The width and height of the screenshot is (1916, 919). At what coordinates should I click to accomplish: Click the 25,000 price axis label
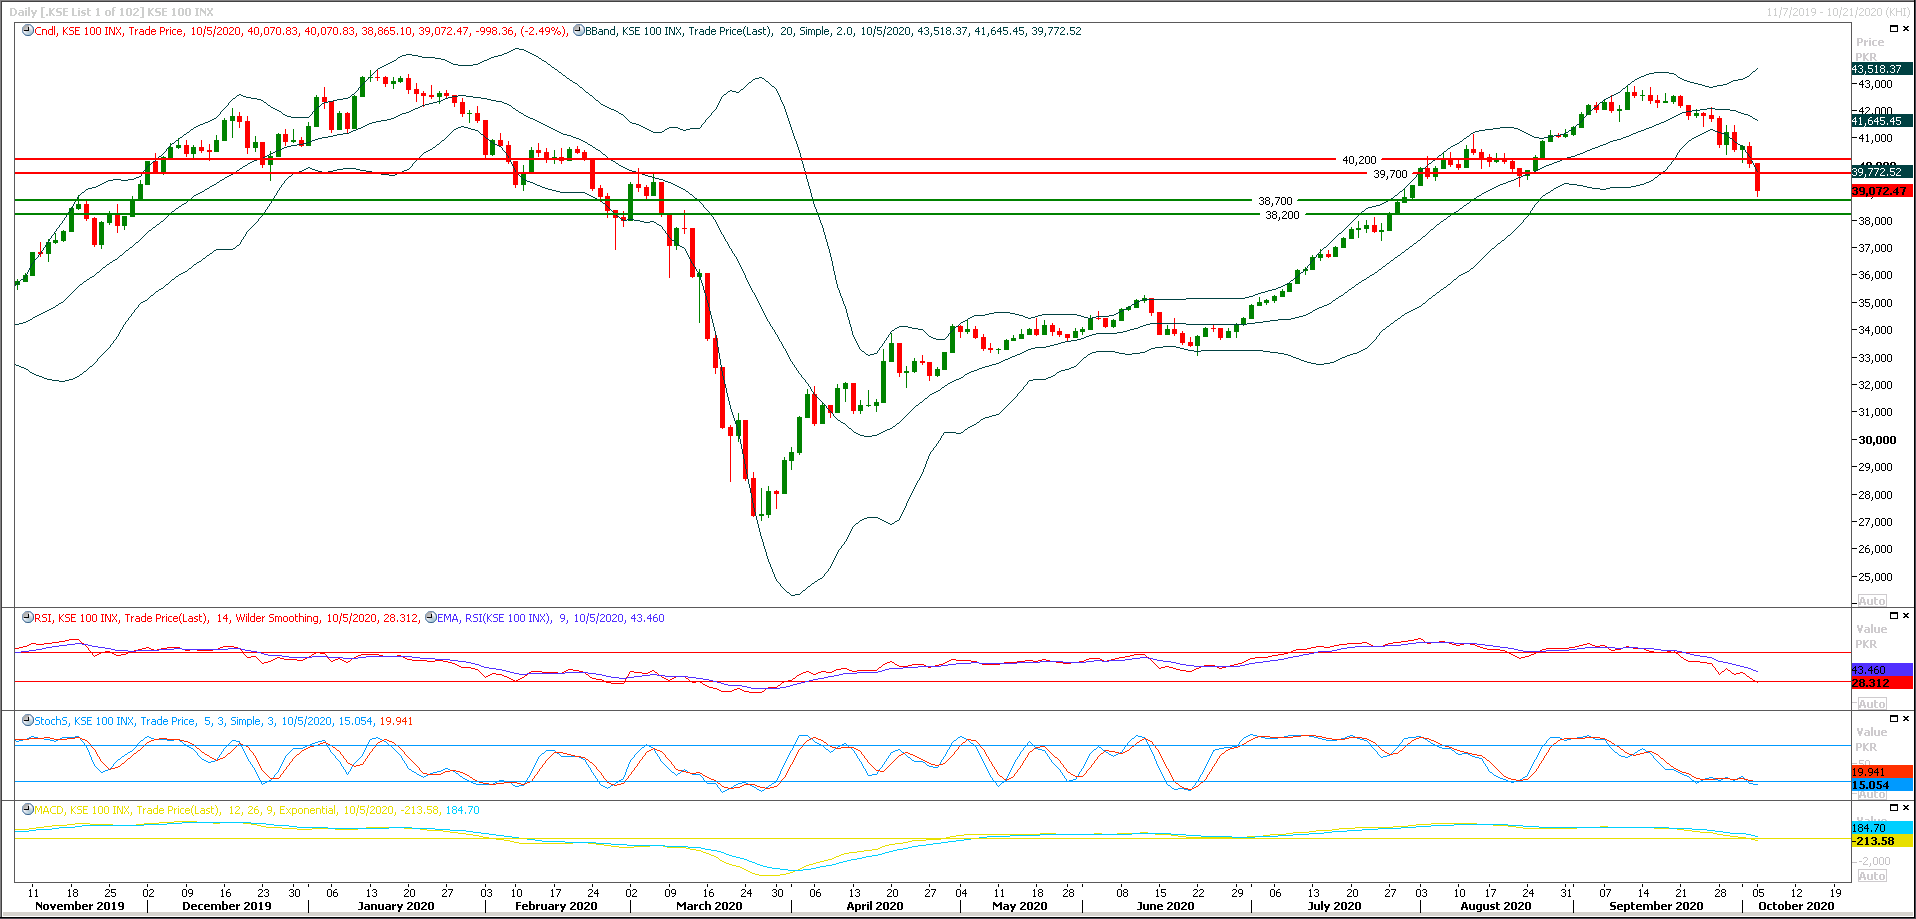click(1876, 577)
